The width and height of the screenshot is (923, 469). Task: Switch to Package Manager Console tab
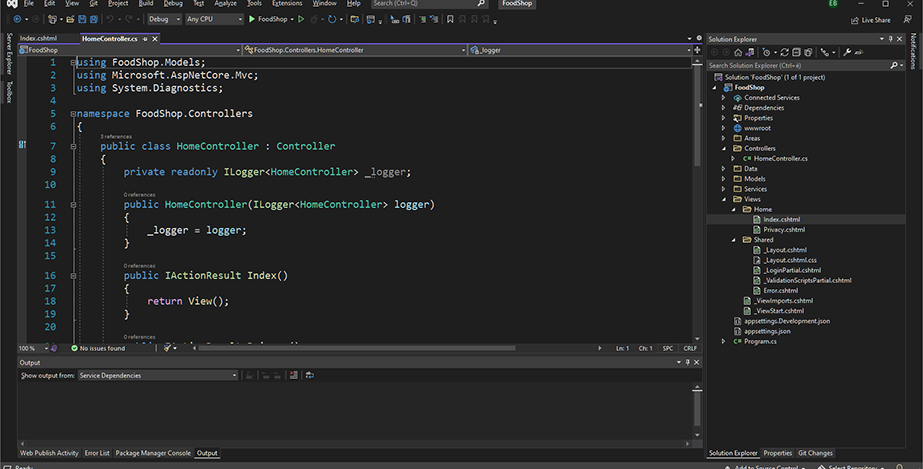[153, 453]
